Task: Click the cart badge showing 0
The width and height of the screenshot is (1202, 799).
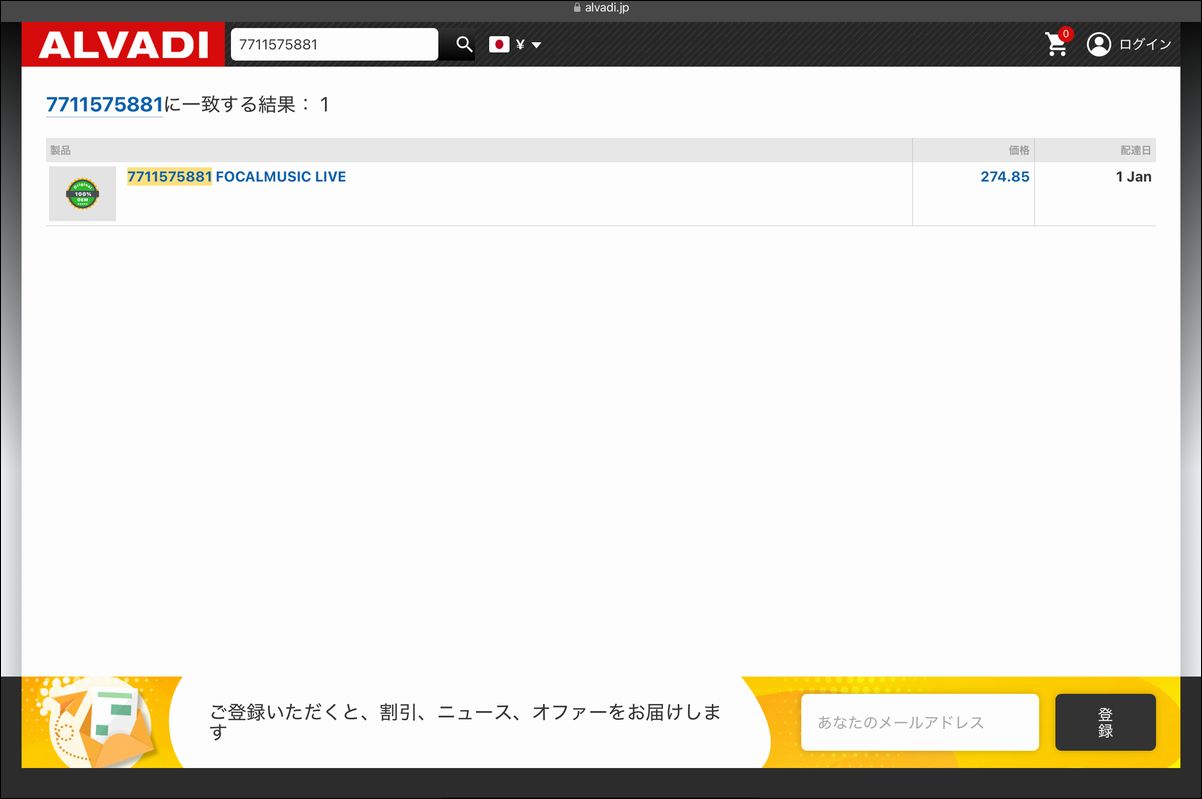Action: click(x=1066, y=34)
